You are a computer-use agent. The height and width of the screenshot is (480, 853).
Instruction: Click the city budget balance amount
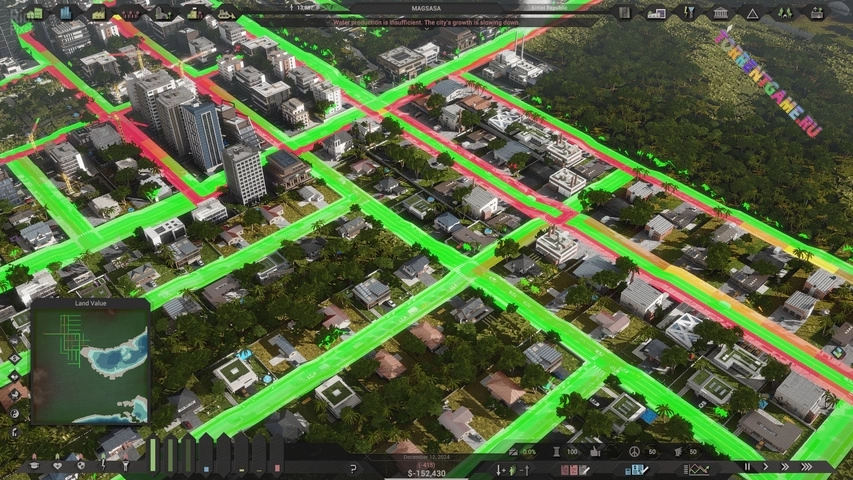(x=426, y=473)
